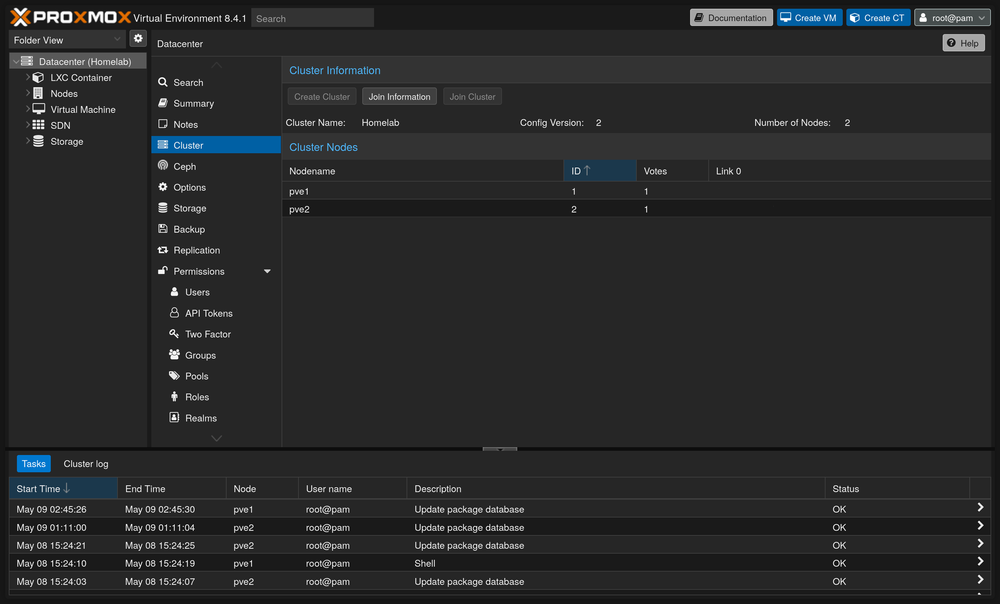Open details arrow for May 09 02:45:26 task
1000x604 pixels.
coord(980,508)
